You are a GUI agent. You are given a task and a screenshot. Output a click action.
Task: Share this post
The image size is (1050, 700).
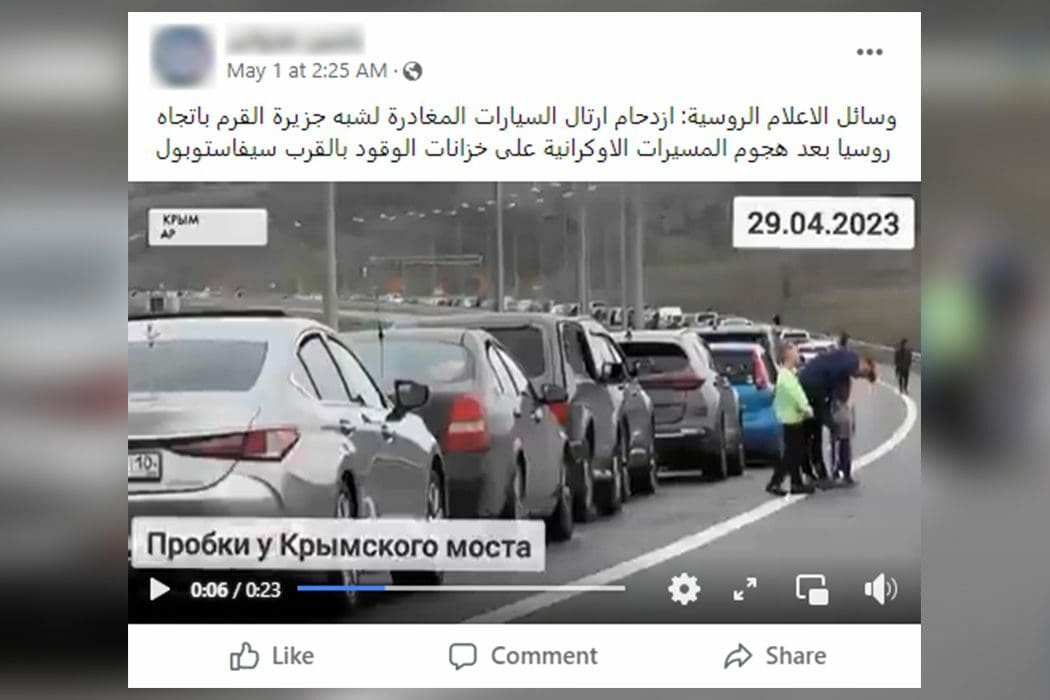point(775,656)
